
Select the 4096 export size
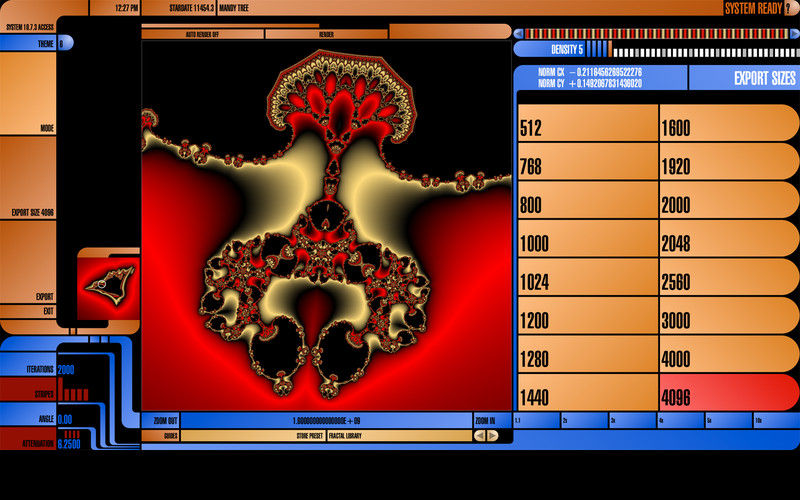pyautogui.click(x=728, y=398)
